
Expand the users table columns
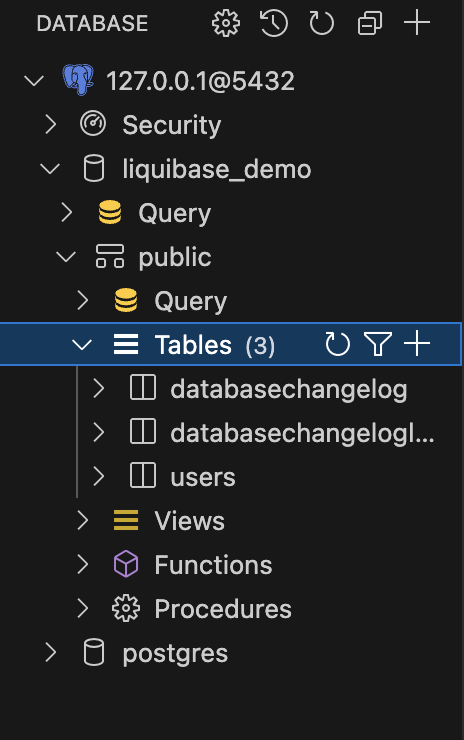point(98,477)
